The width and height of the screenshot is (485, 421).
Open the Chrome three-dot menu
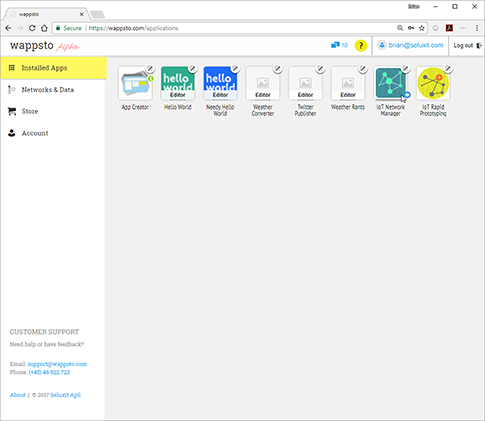pyautogui.click(x=477, y=28)
